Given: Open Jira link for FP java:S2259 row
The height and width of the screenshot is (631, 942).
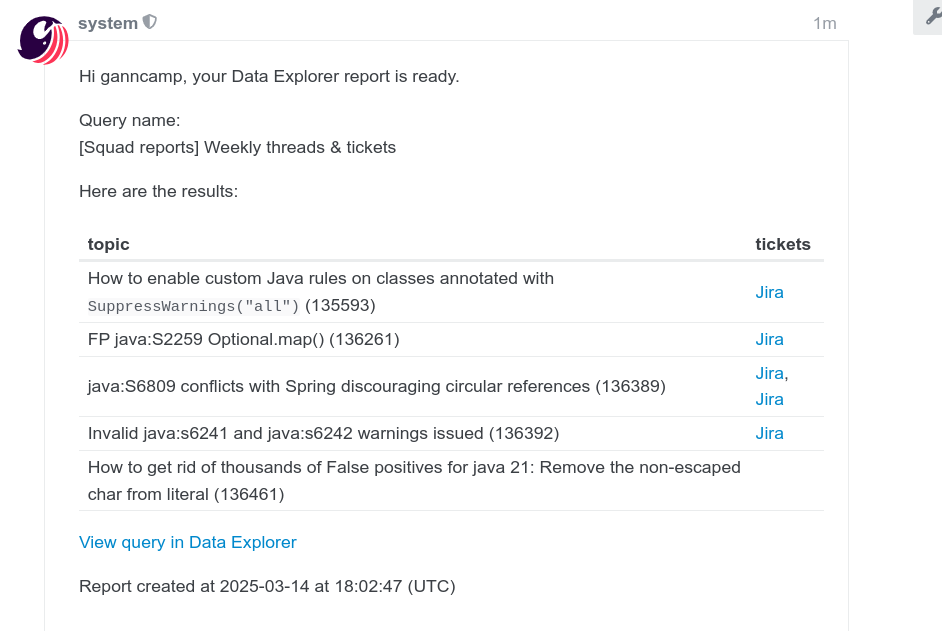Looking at the screenshot, I should click(769, 340).
